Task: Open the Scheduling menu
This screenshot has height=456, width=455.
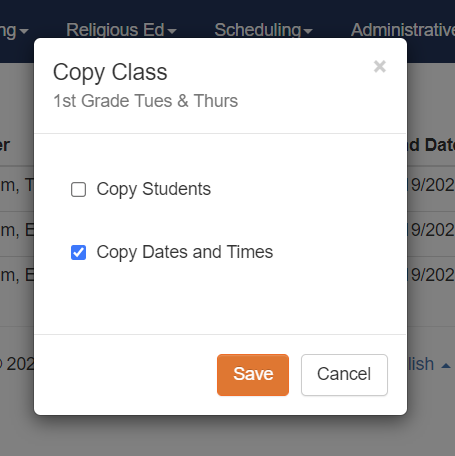Action: 263,30
